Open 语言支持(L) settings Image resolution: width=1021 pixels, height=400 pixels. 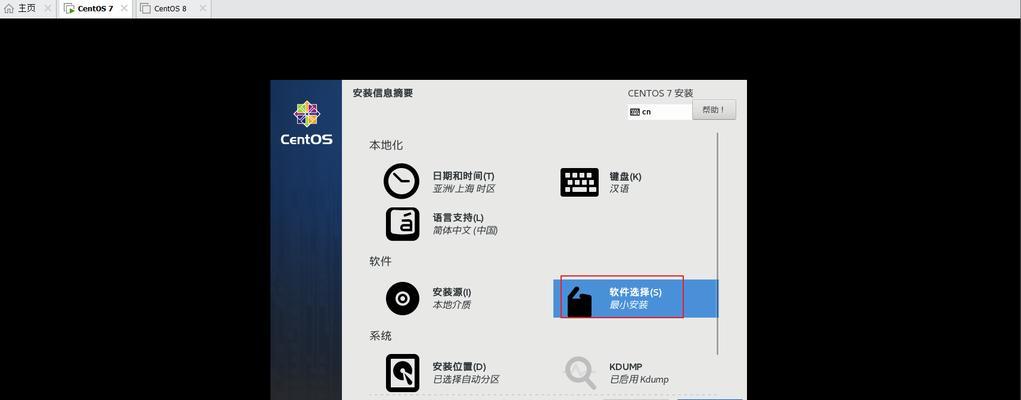[x=458, y=218]
